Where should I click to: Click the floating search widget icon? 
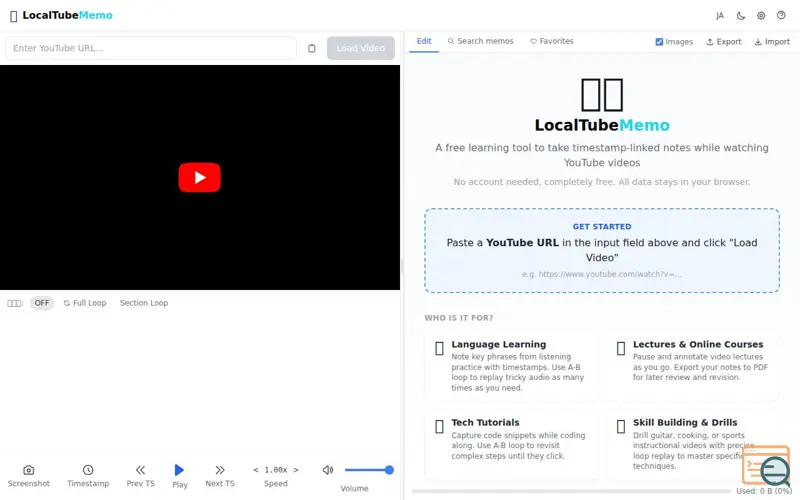(x=766, y=466)
